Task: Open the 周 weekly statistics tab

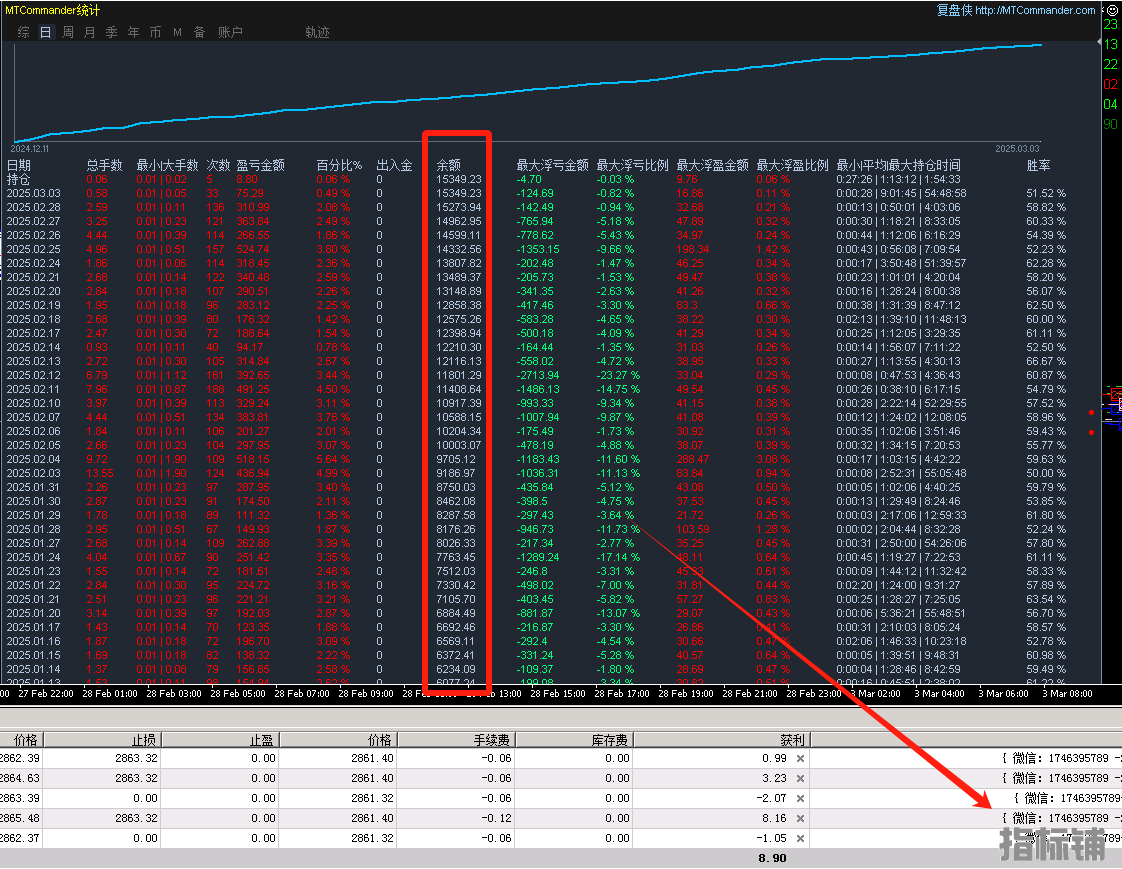Action: click(67, 32)
